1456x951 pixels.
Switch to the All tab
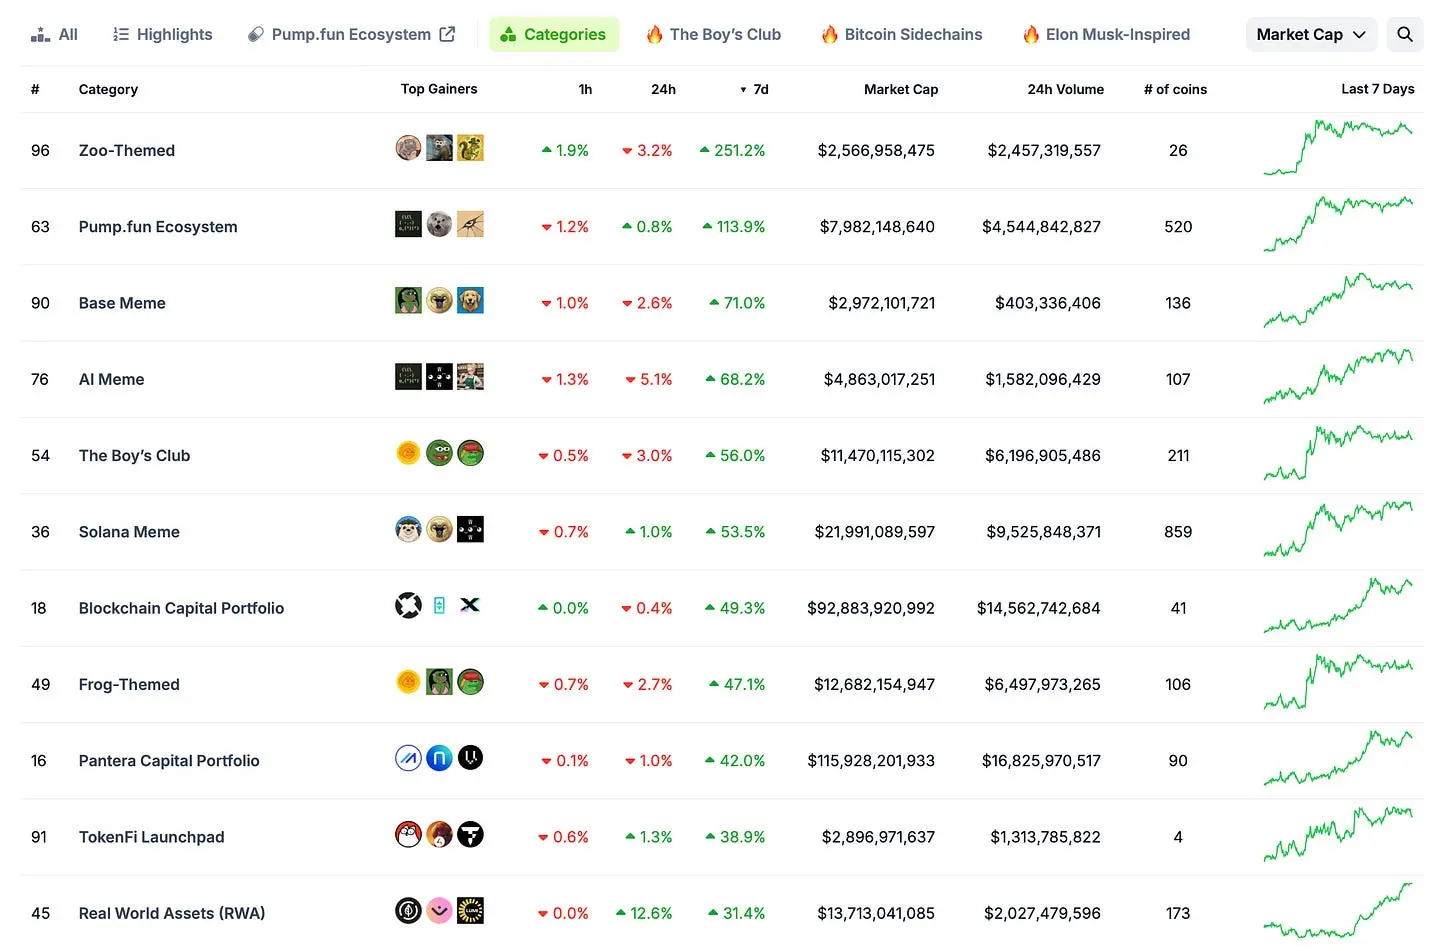point(55,34)
